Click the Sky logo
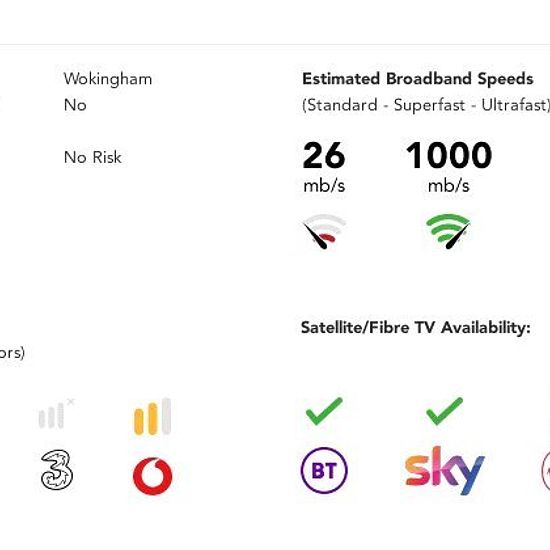The height and width of the screenshot is (550, 550). [x=444, y=470]
